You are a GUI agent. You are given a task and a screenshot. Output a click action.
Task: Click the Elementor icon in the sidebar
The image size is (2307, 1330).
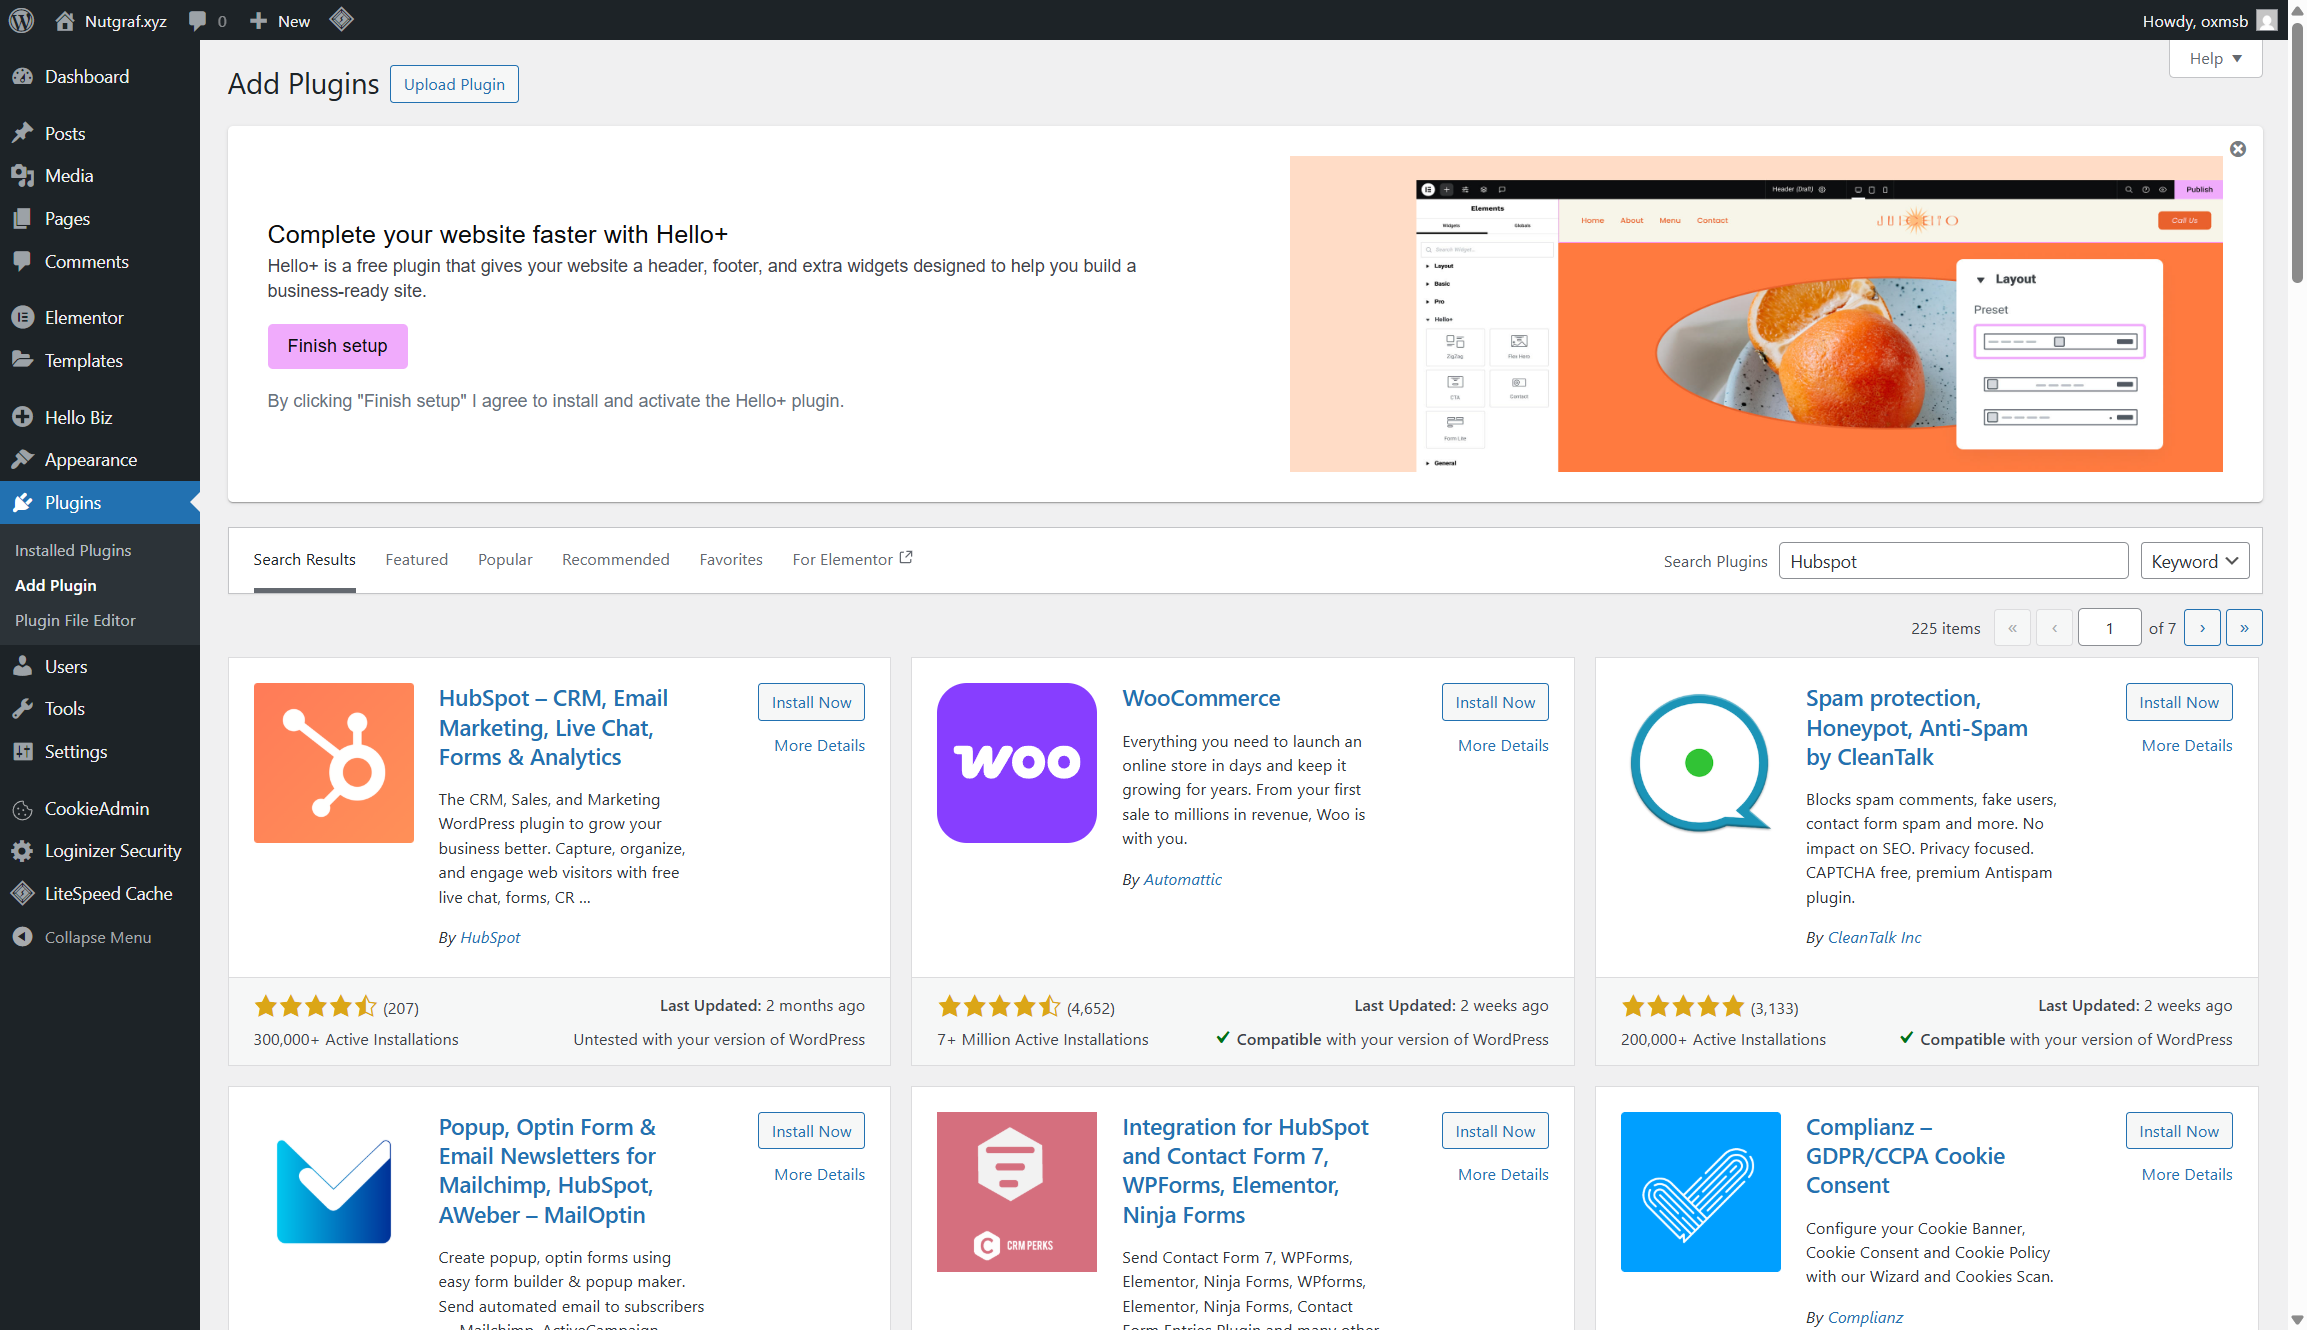24,317
